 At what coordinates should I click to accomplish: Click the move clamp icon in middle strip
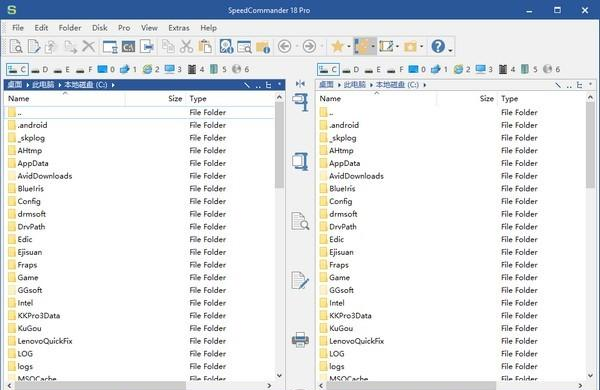pyautogui.click(x=300, y=103)
